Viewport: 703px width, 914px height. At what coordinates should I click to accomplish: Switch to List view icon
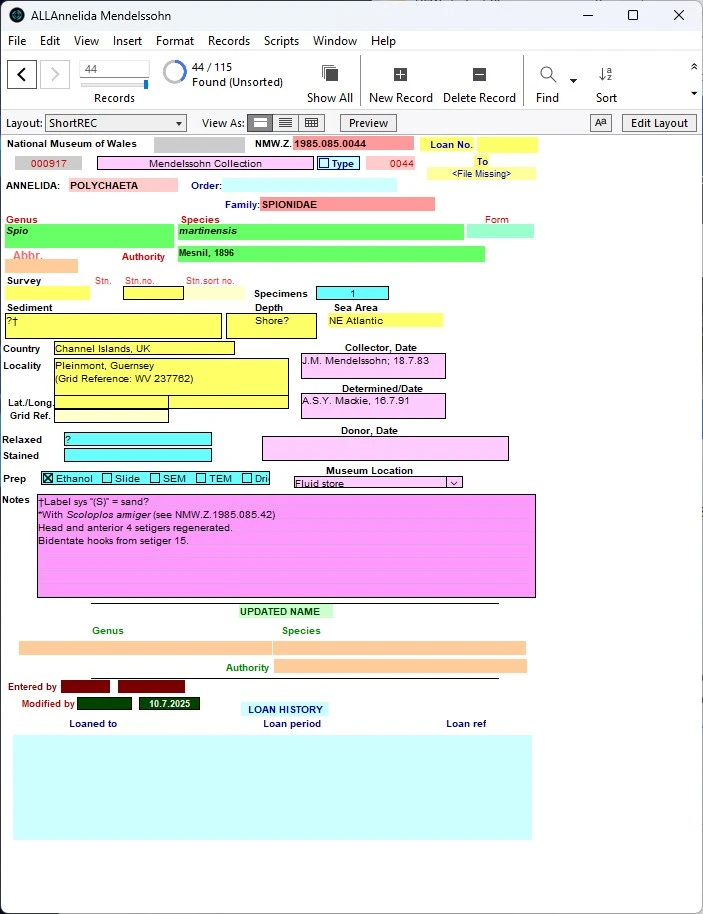click(286, 123)
